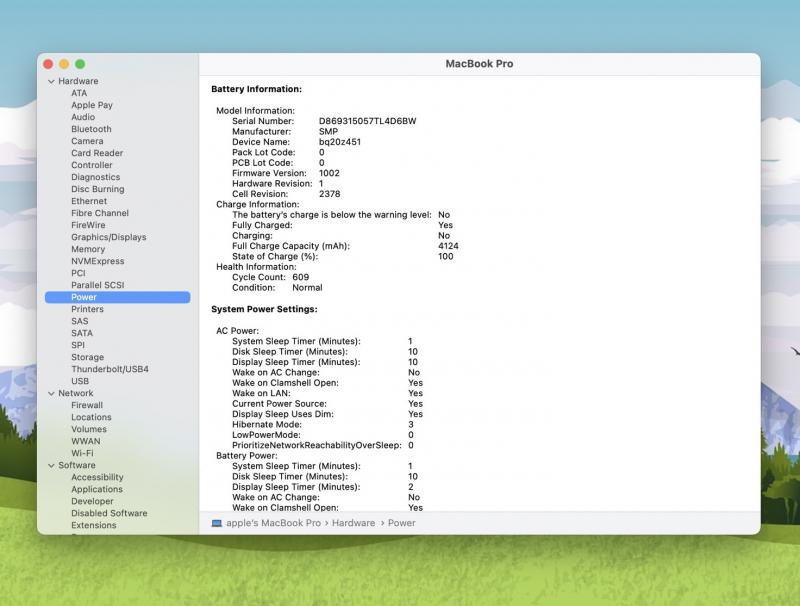Select Bluetooth in the Hardware list
Screen dimensions: 800x606
[x=91, y=129]
